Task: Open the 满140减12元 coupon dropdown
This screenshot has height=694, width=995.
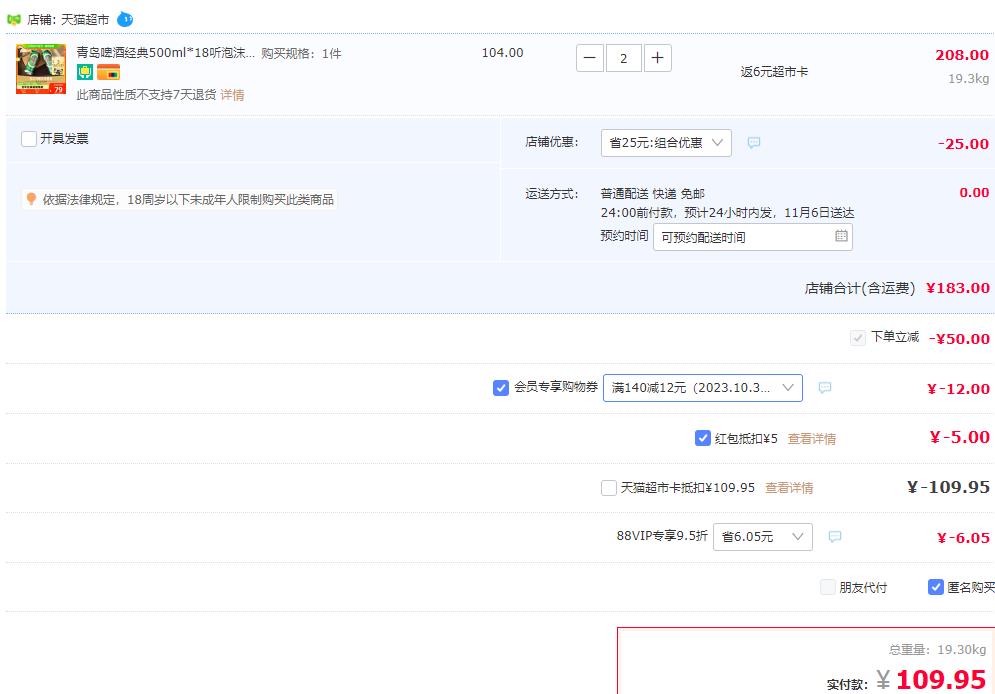Action: [x=702, y=388]
